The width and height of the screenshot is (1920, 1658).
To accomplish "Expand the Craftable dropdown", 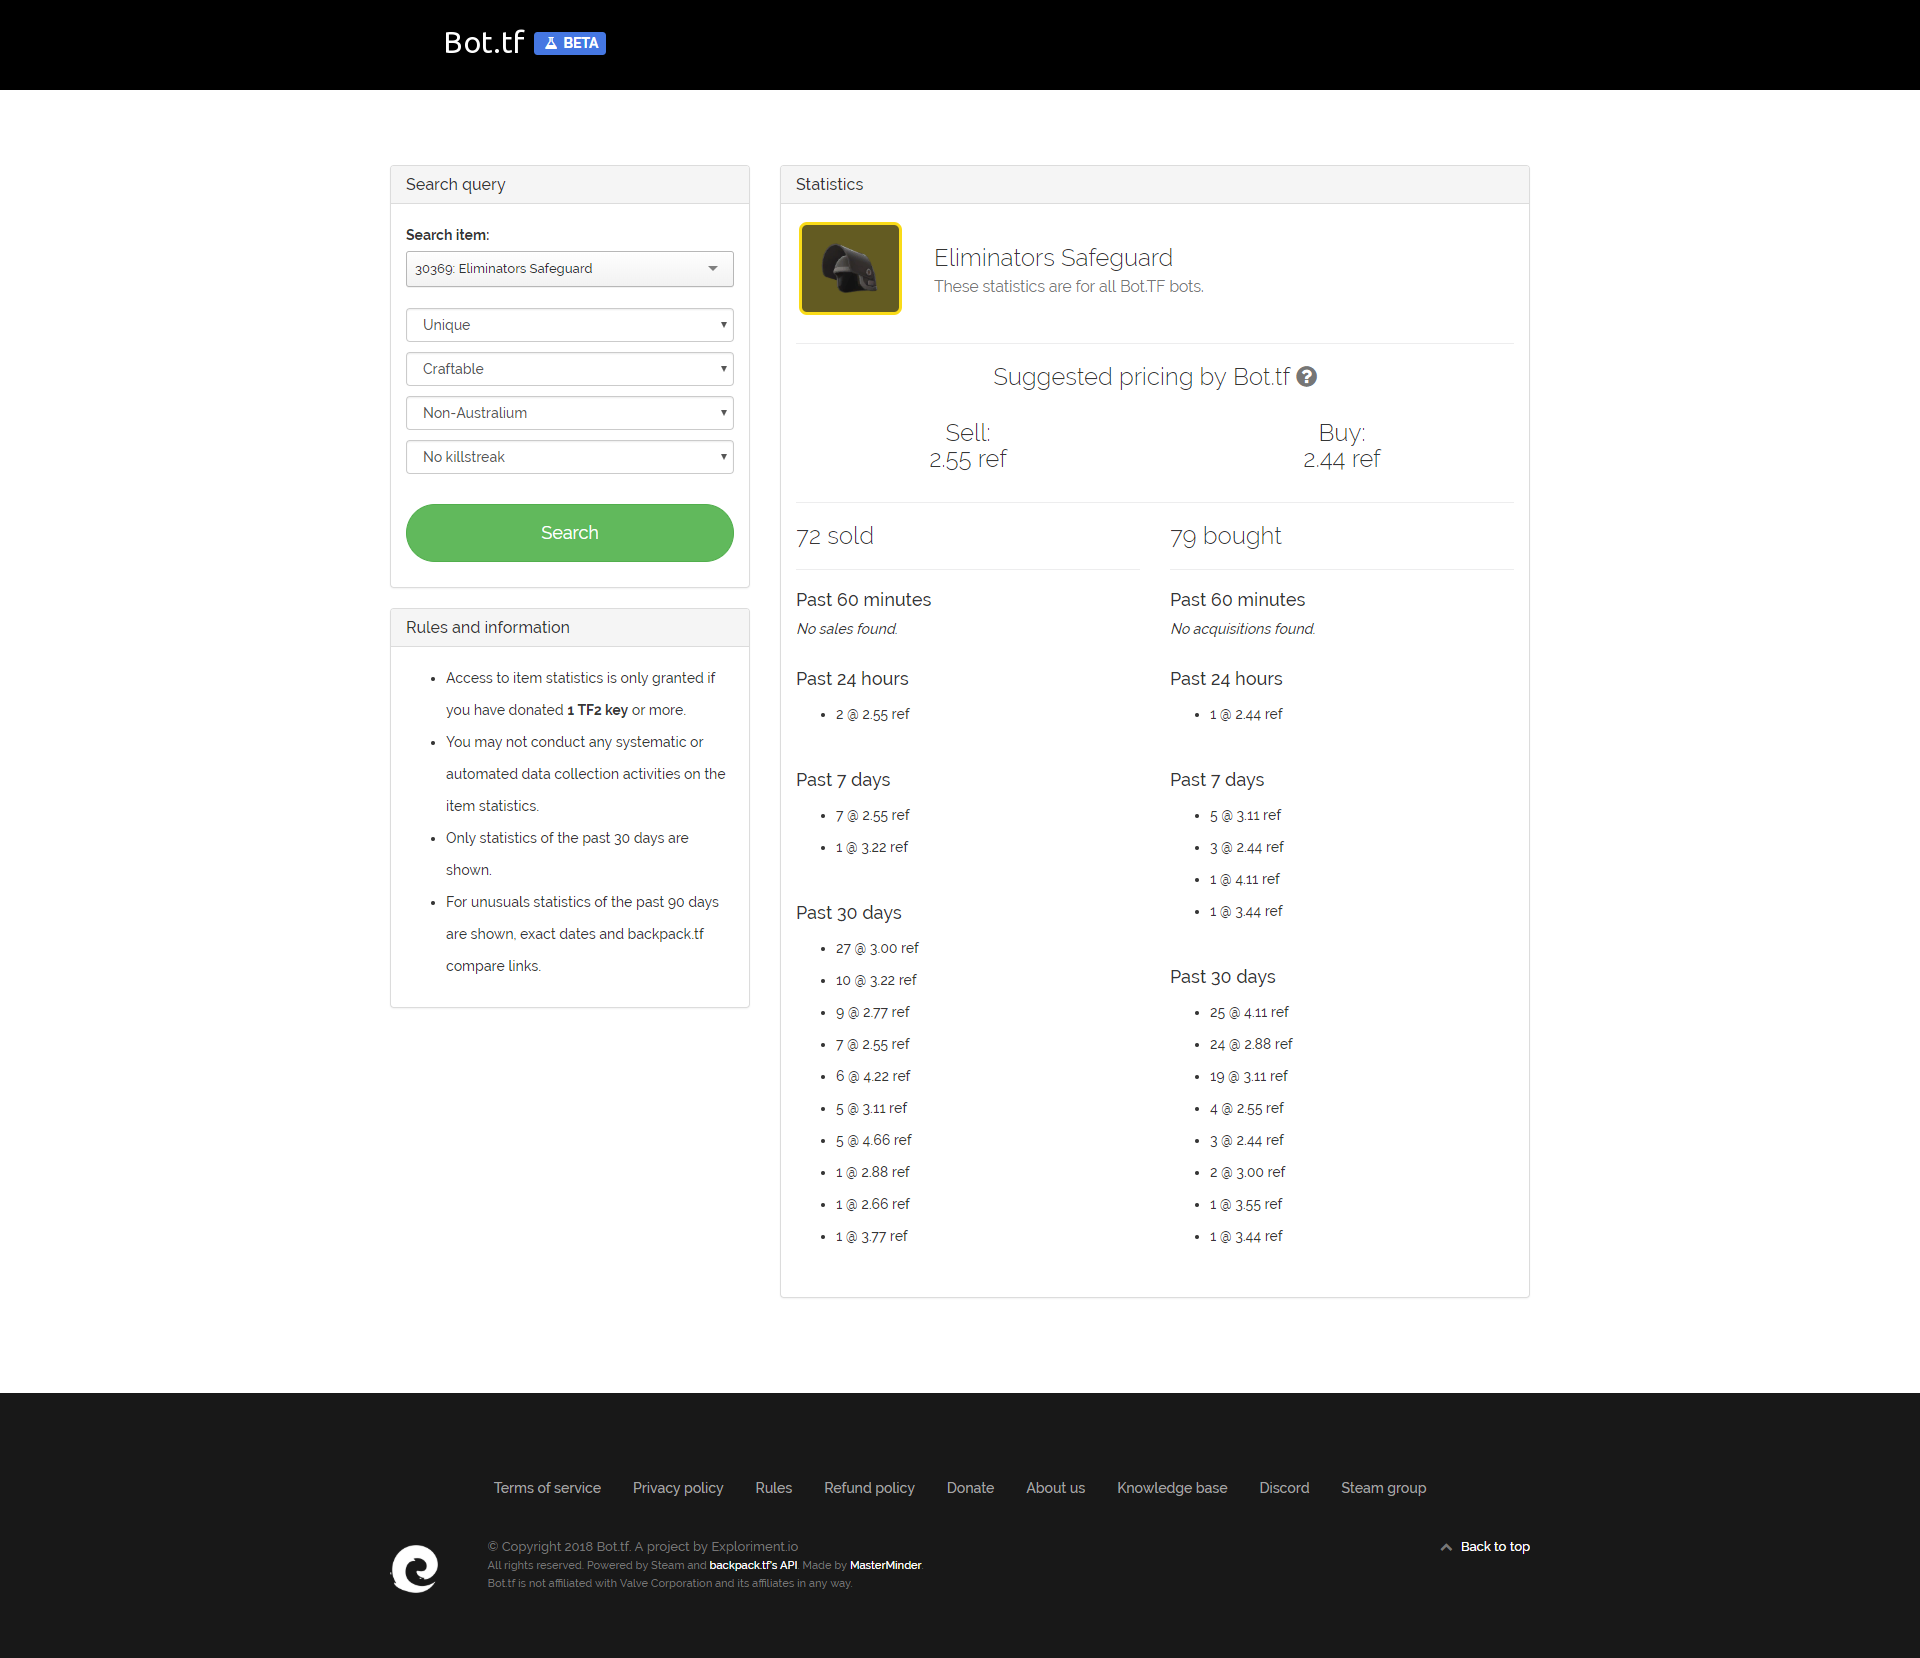I will (x=569, y=369).
